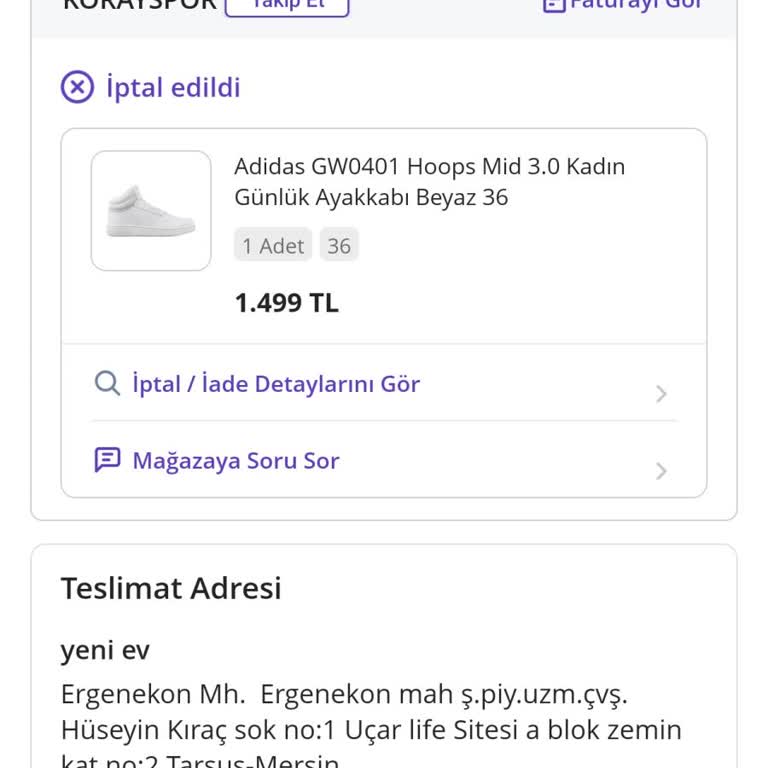Open the magnifier icon beside İptal / İade Detaylarını Gör

pos(107,383)
